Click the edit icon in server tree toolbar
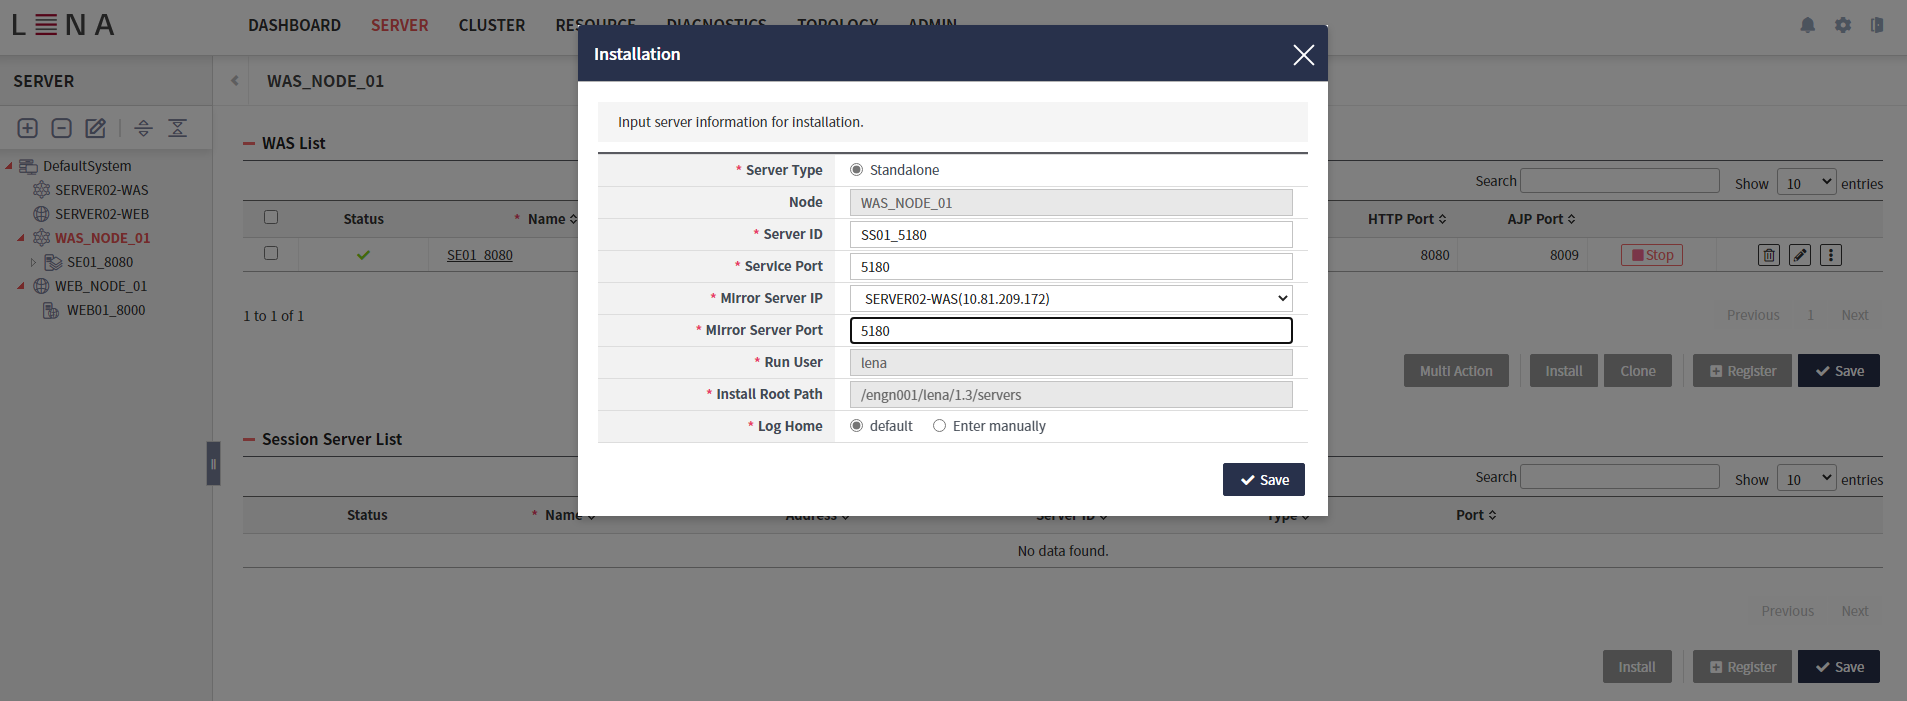1907x701 pixels. 95,128
